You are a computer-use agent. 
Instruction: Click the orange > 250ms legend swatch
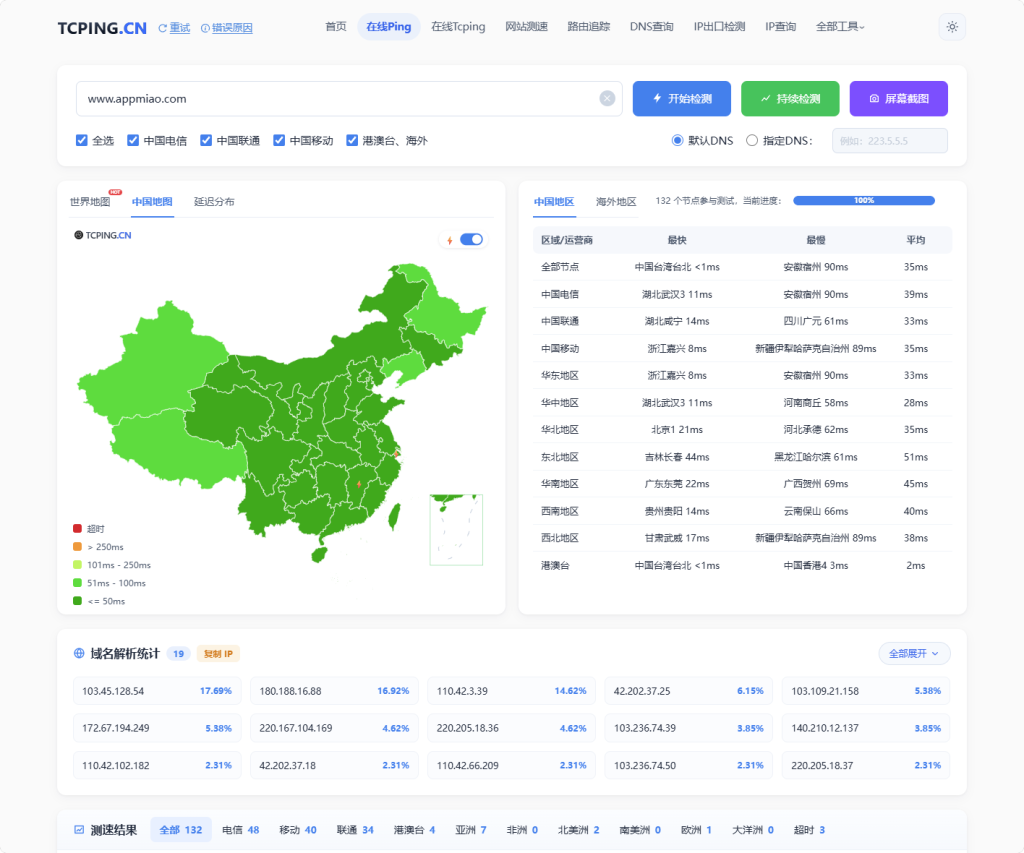click(x=78, y=547)
